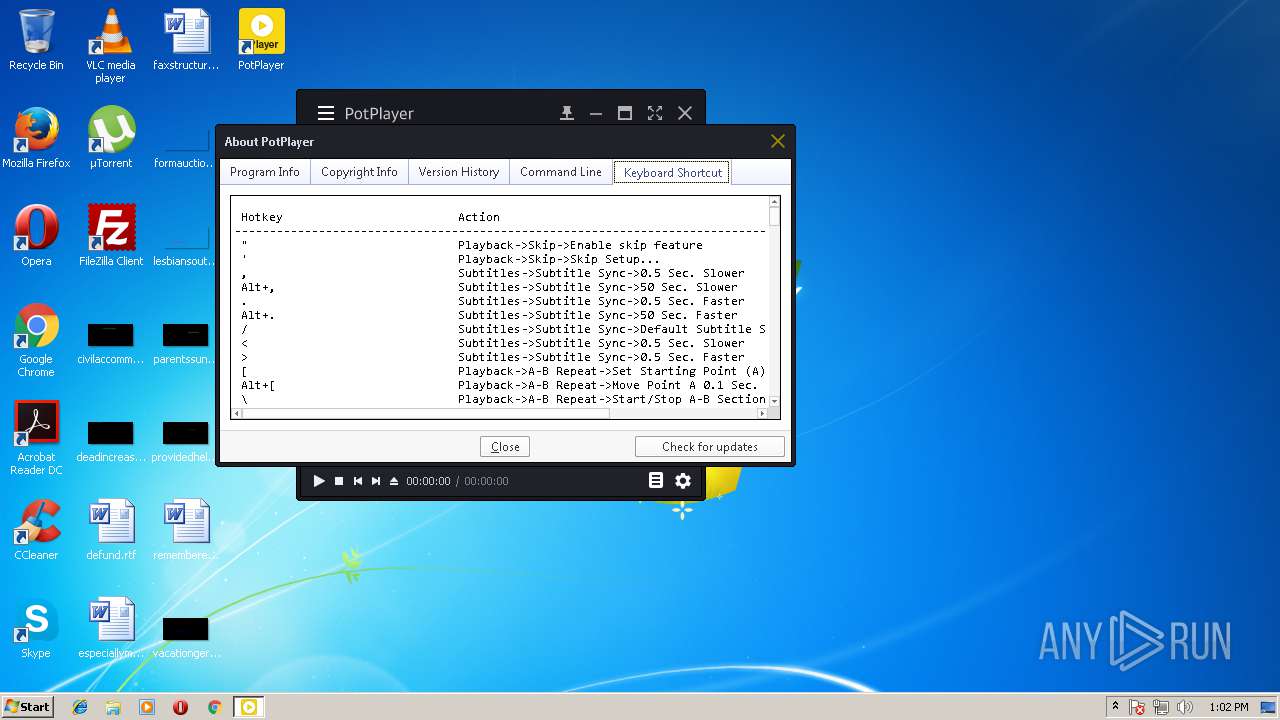
Task: Select the especiallym Word document icon
Action: 111,628
